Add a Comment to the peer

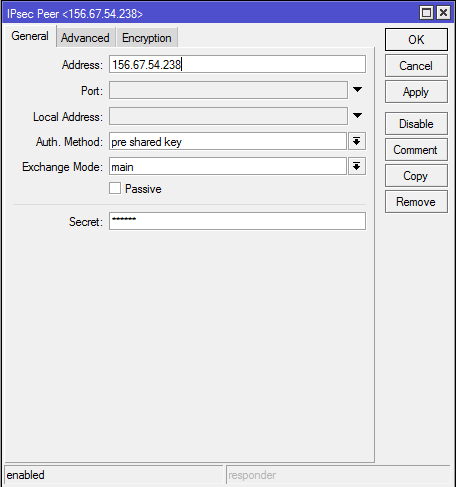(x=416, y=150)
